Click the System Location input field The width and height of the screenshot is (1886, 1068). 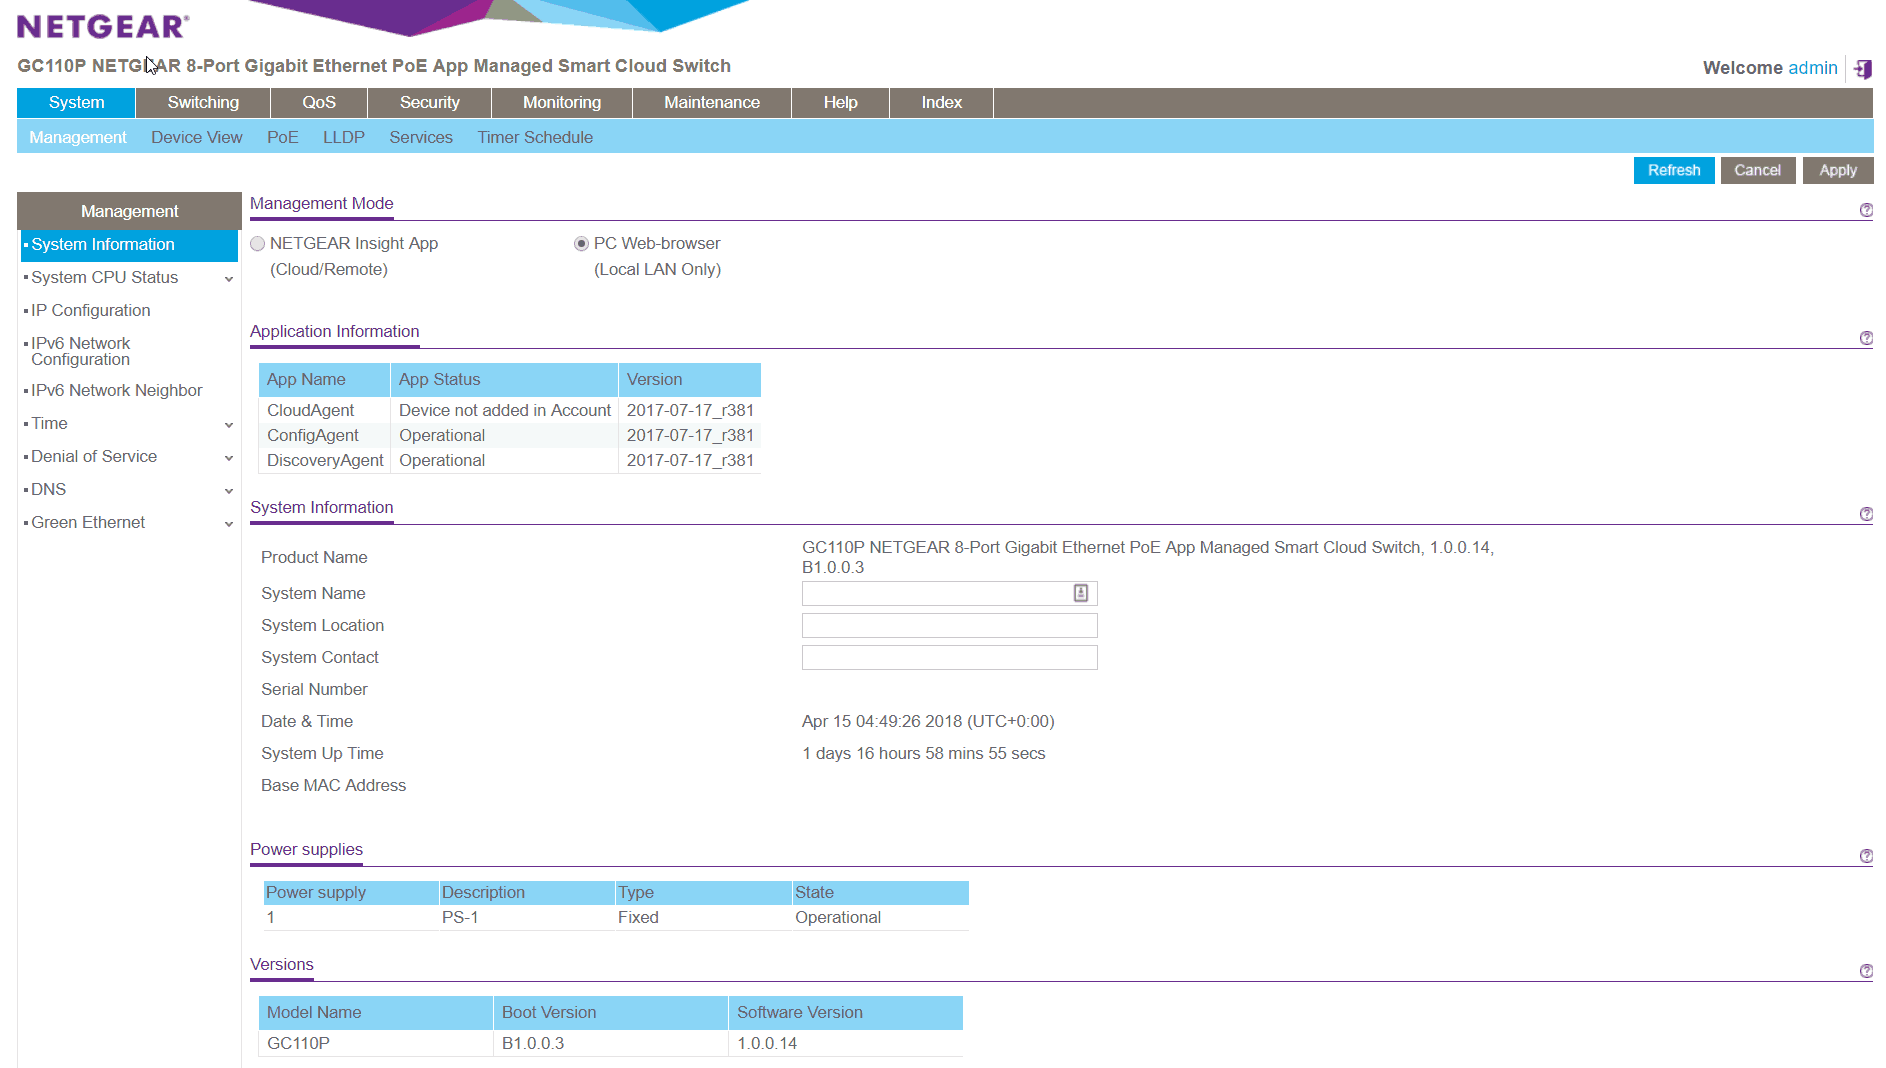949,625
